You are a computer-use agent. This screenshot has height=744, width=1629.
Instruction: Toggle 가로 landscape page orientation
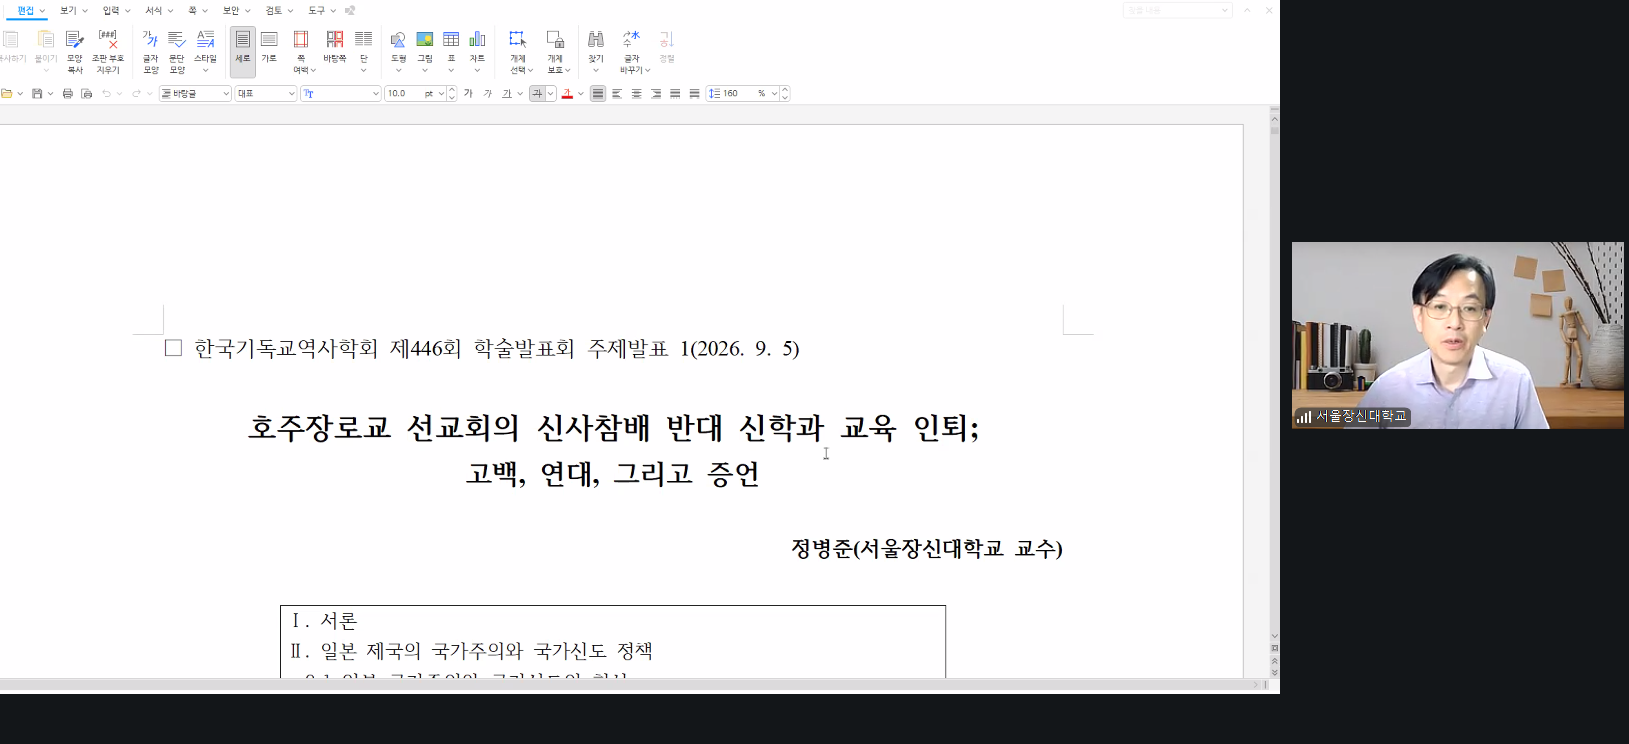tap(269, 46)
